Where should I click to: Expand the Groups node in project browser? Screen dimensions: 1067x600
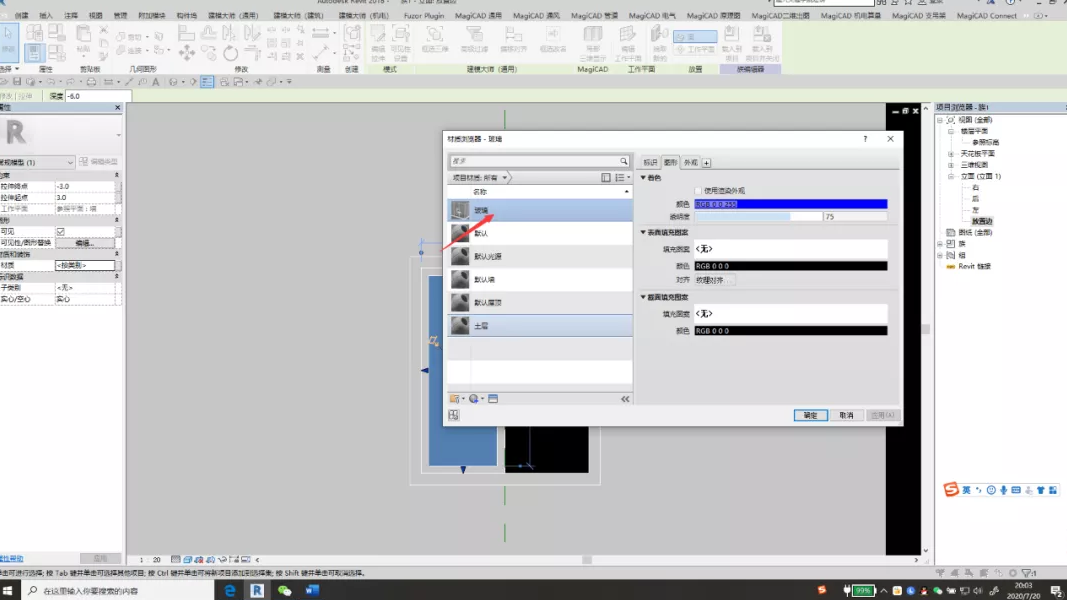point(940,255)
